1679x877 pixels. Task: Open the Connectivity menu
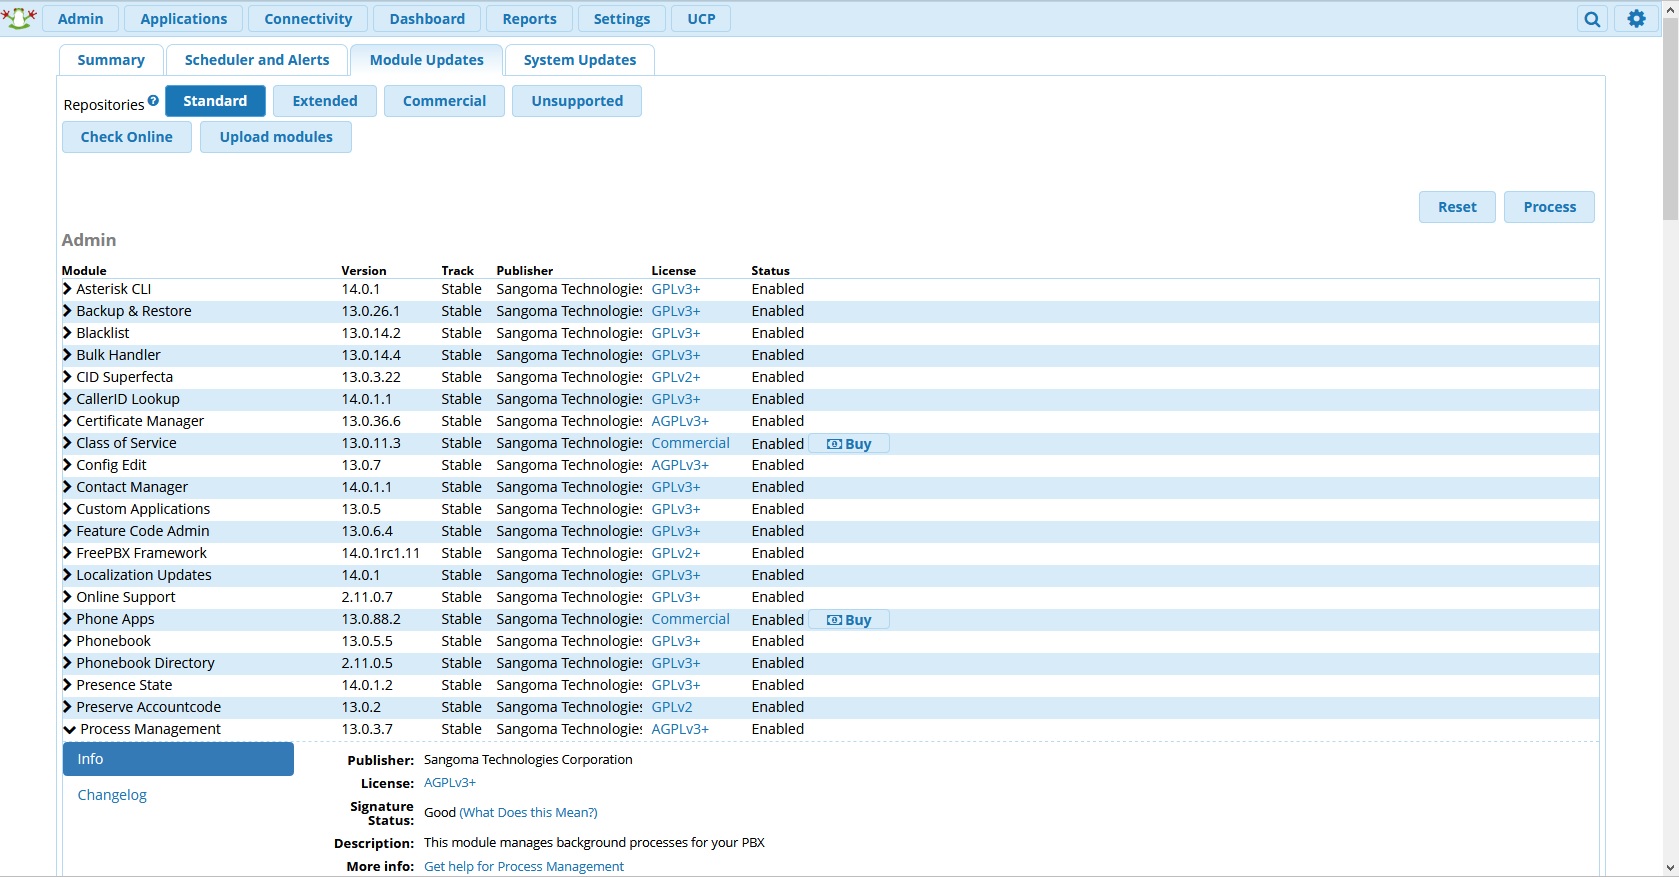[x=308, y=19]
